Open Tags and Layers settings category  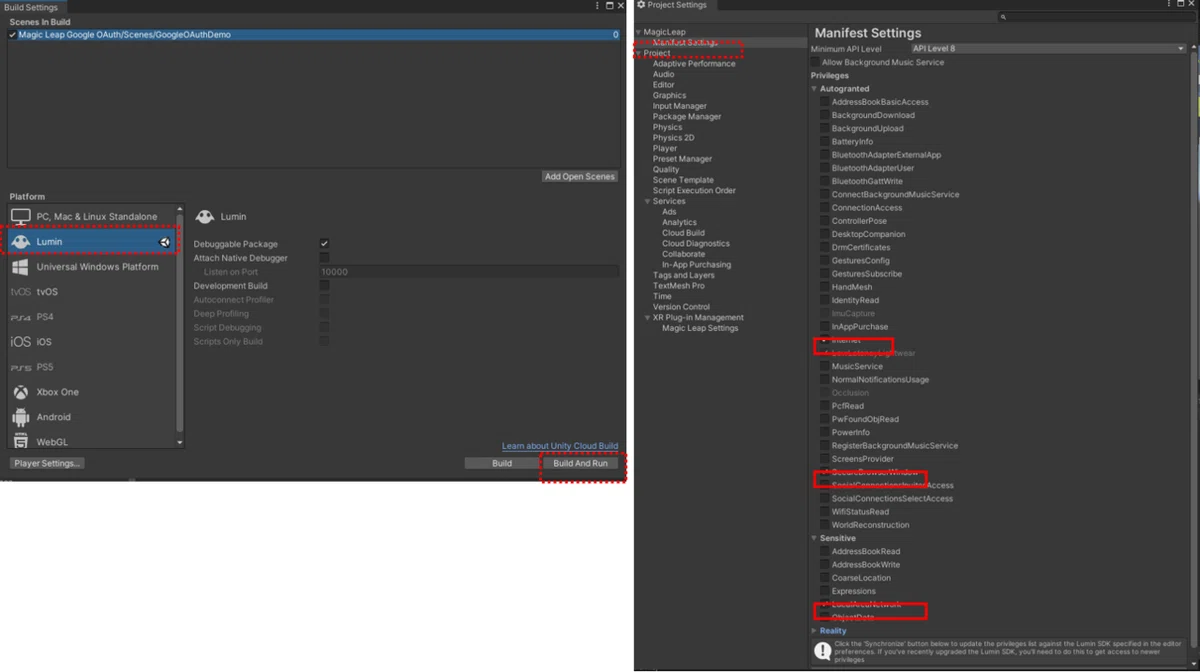tap(684, 275)
